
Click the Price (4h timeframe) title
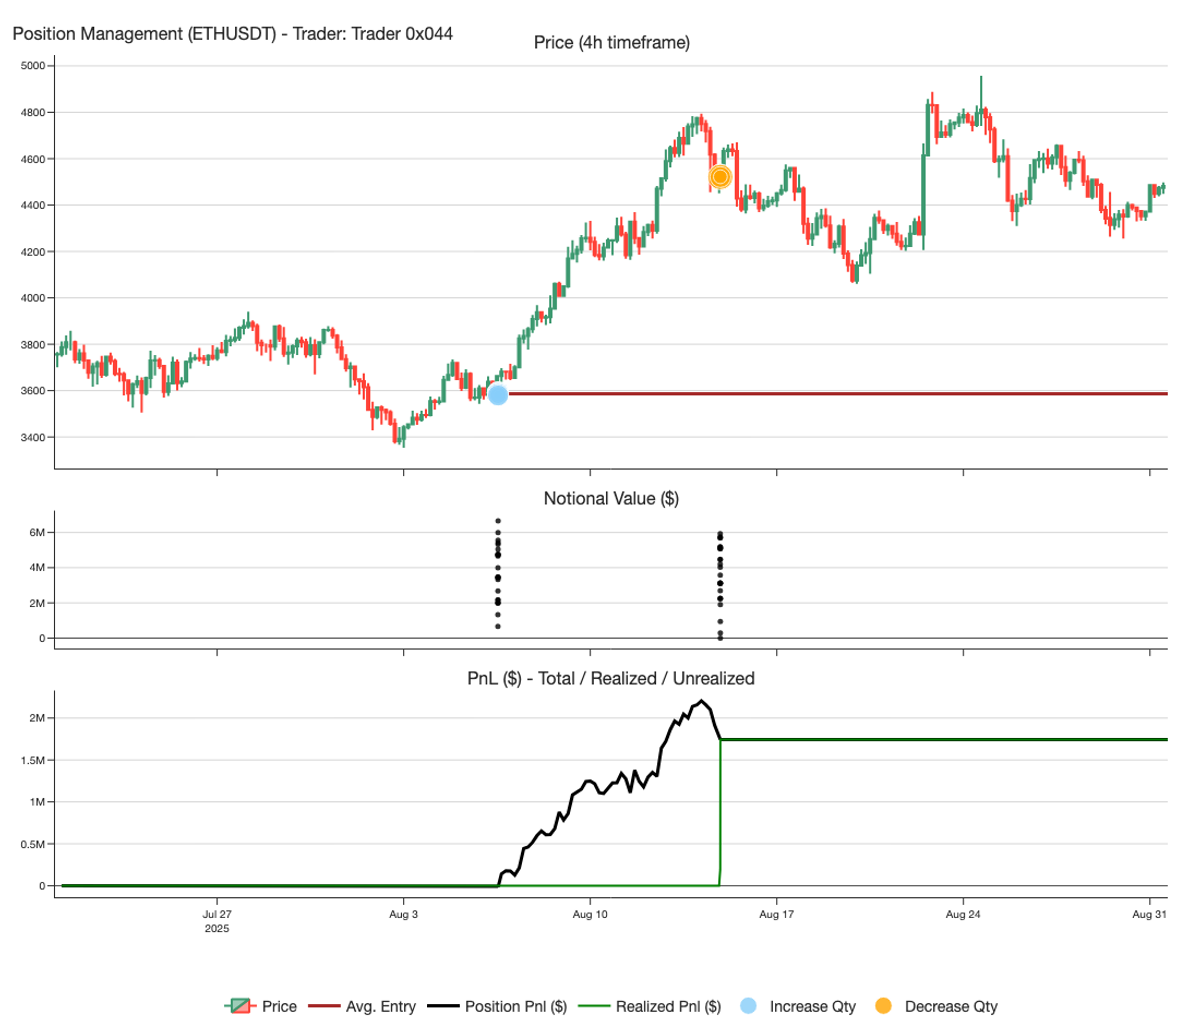click(611, 43)
